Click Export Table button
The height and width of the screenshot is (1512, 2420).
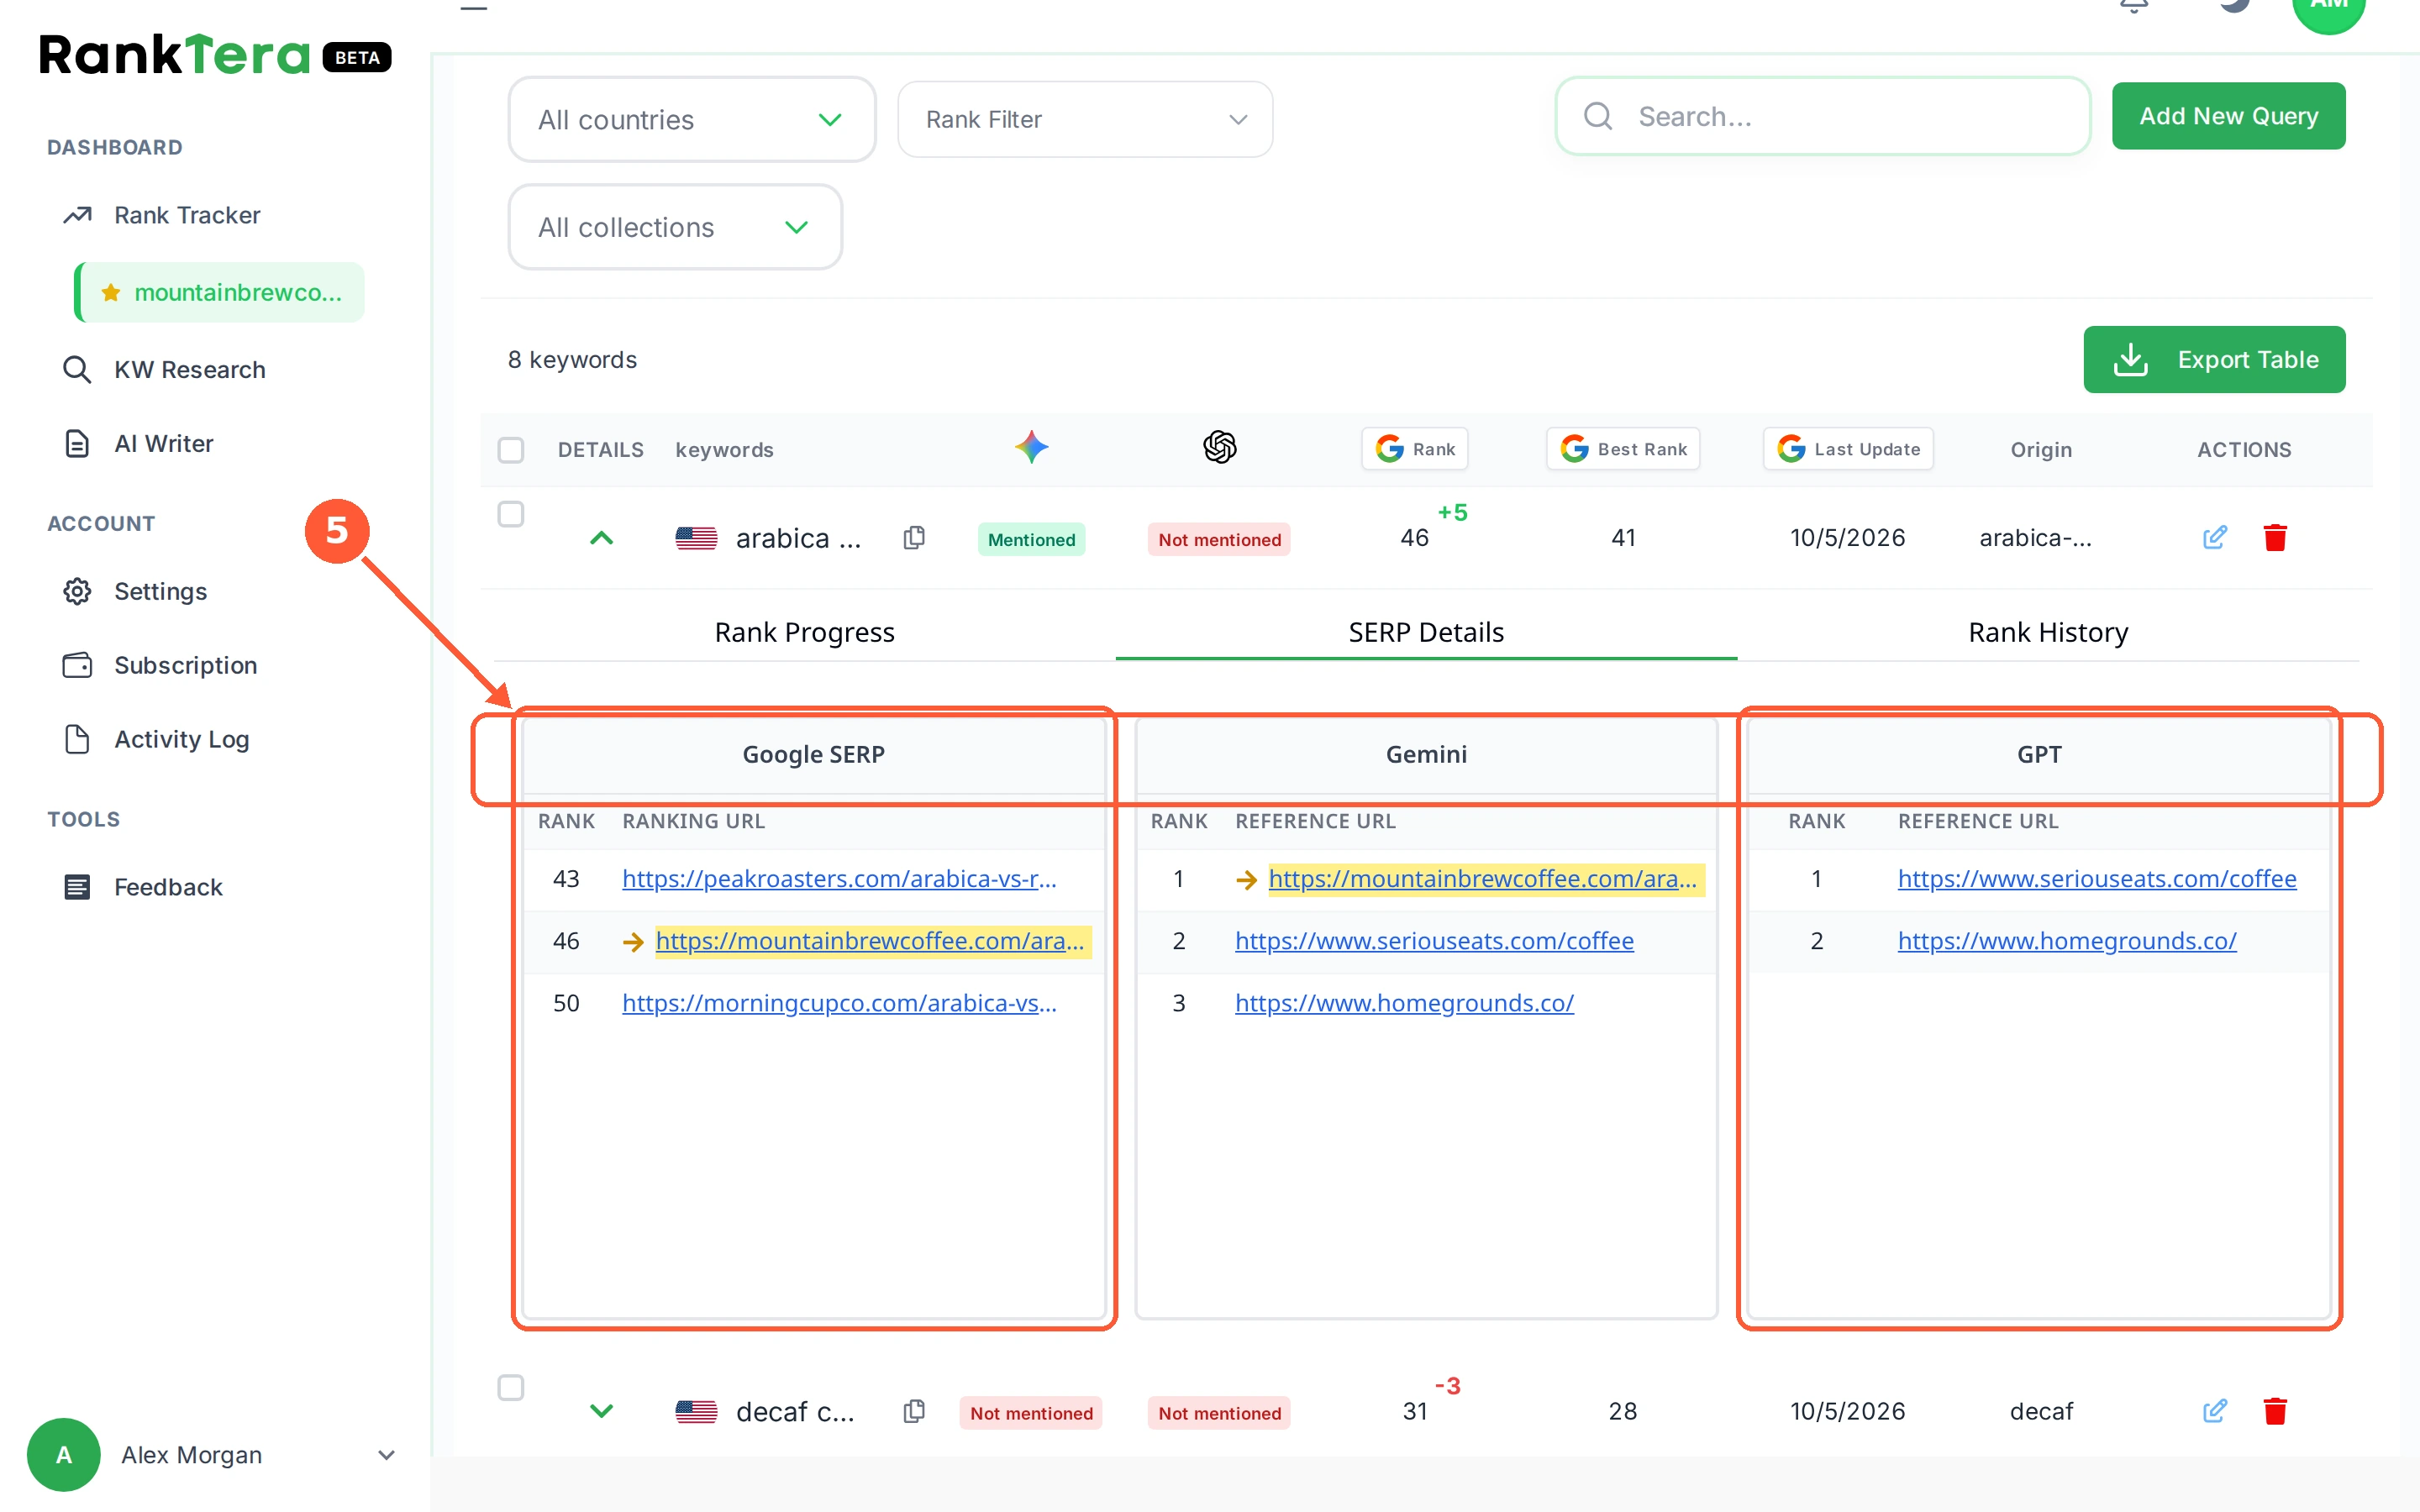(x=2214, y=359)
